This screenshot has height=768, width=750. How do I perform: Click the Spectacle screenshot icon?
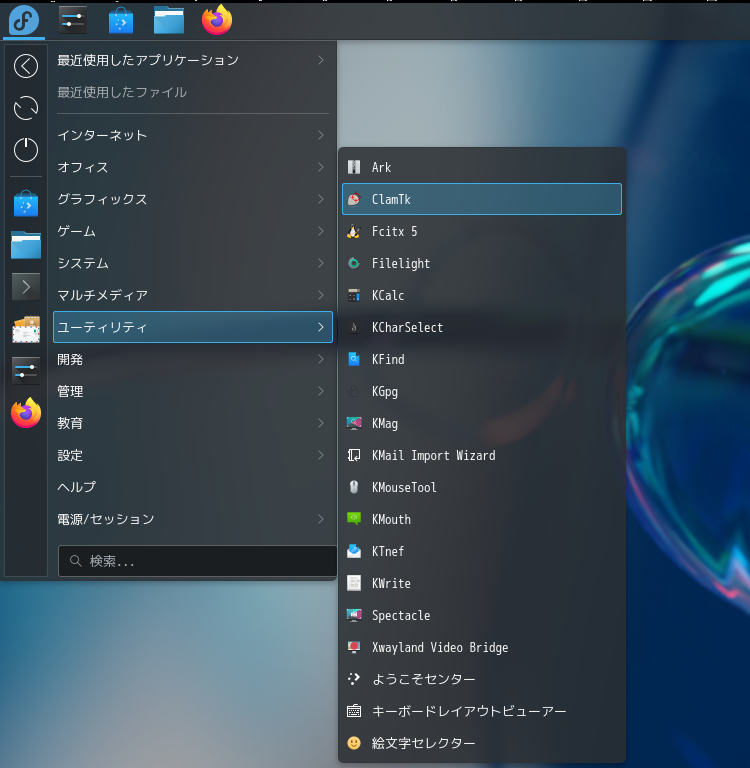point(354,615)
